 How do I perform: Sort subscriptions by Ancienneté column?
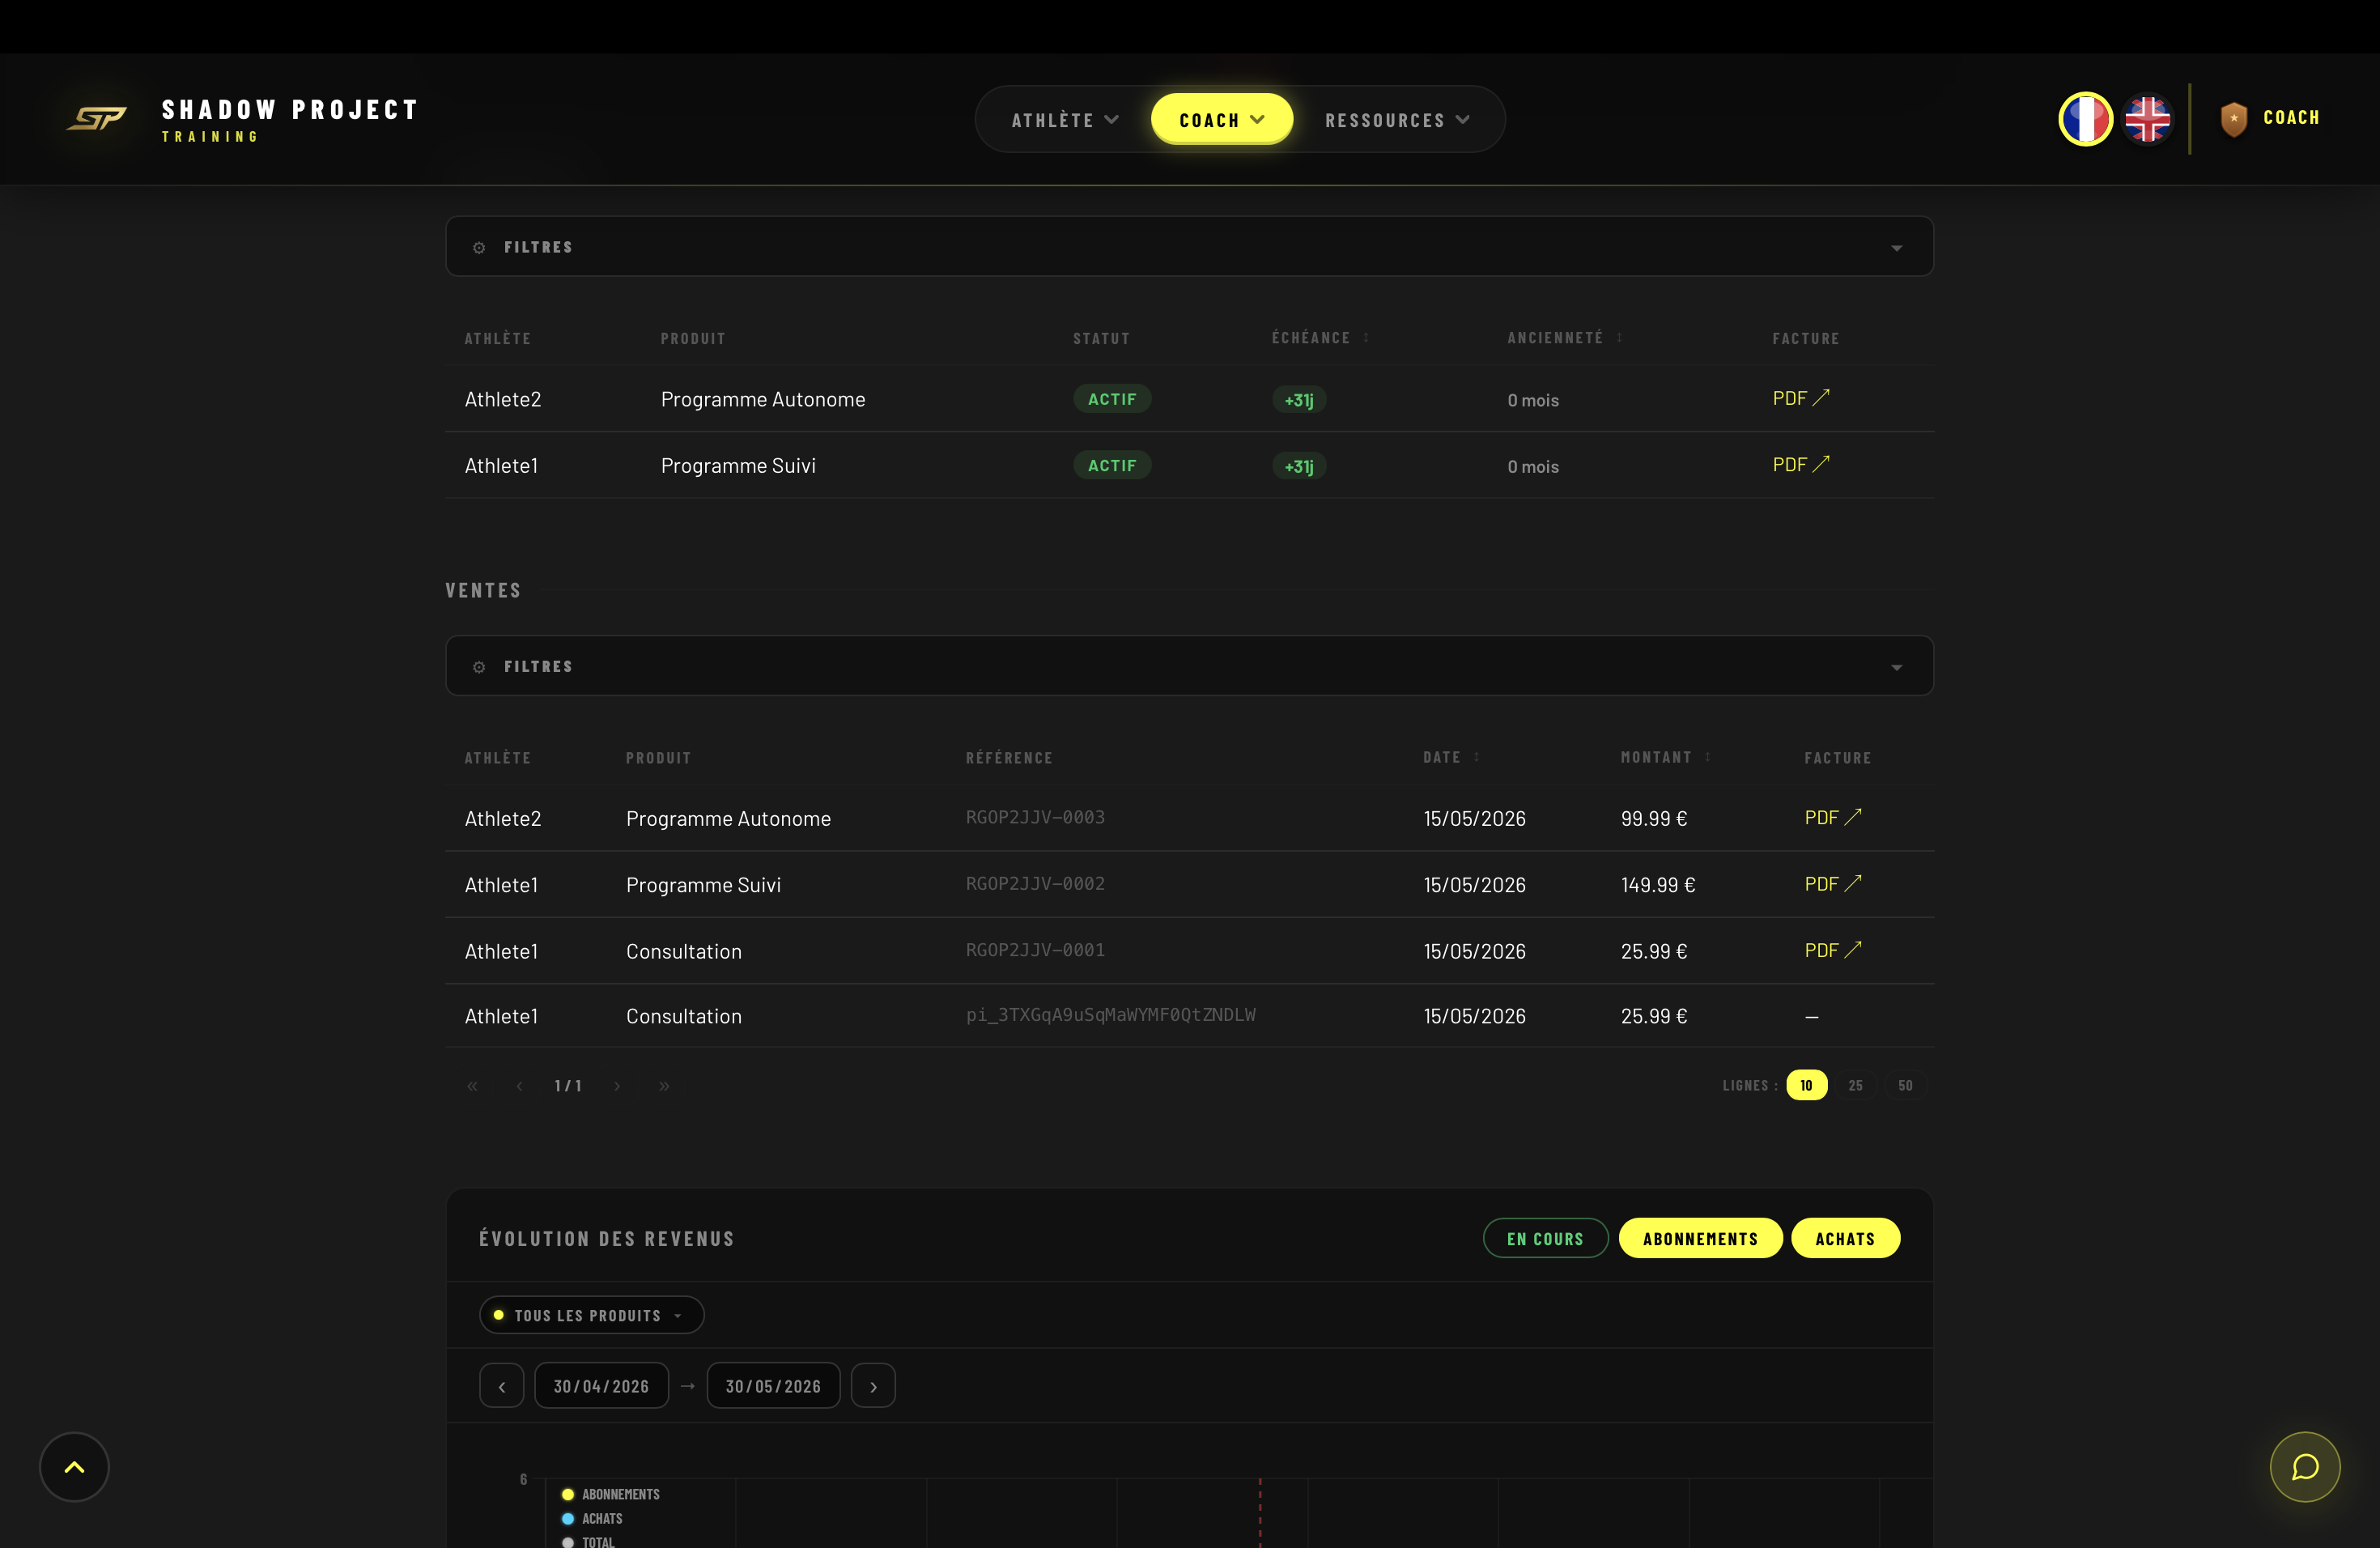tap(1565, 338)
